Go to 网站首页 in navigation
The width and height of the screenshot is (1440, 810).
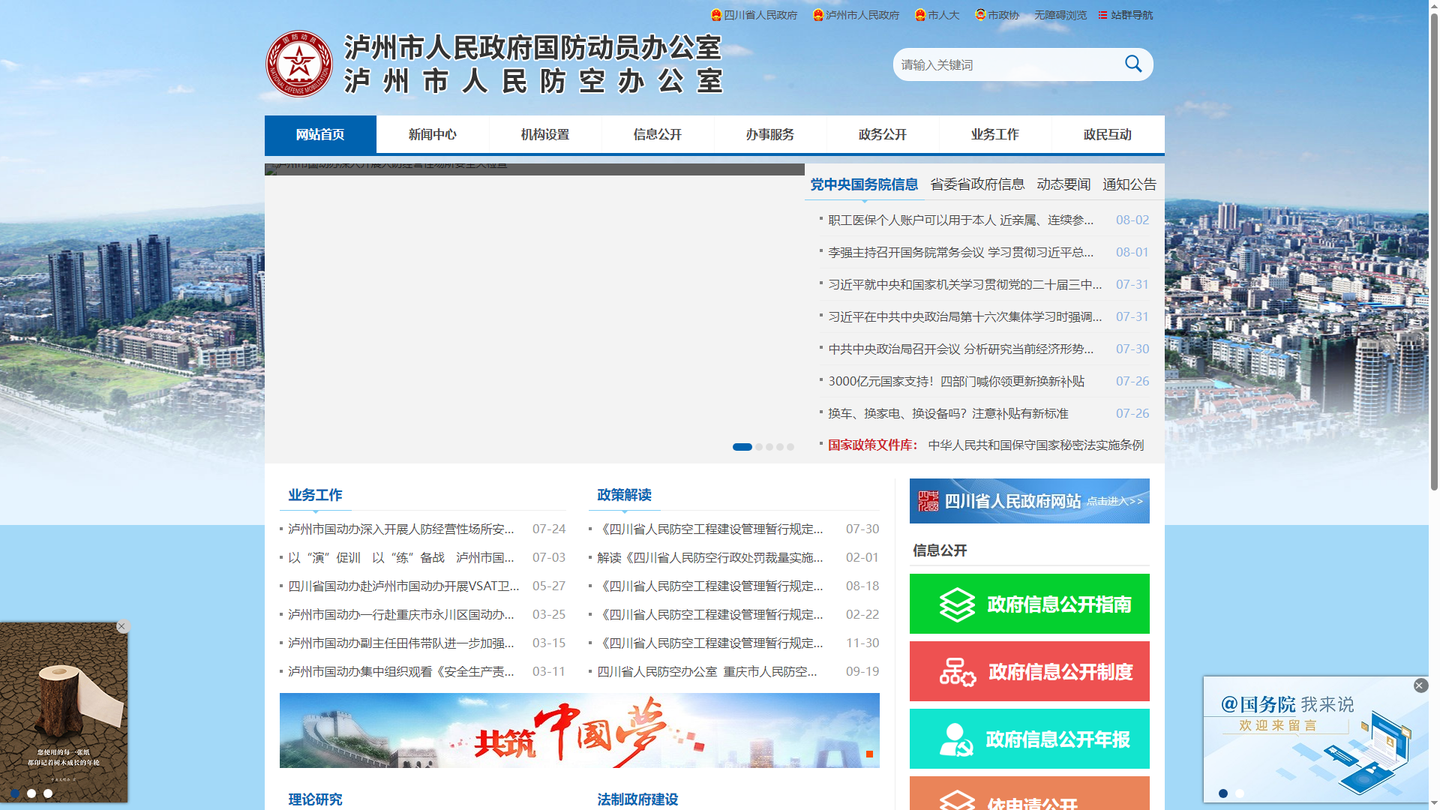point(320,134)
